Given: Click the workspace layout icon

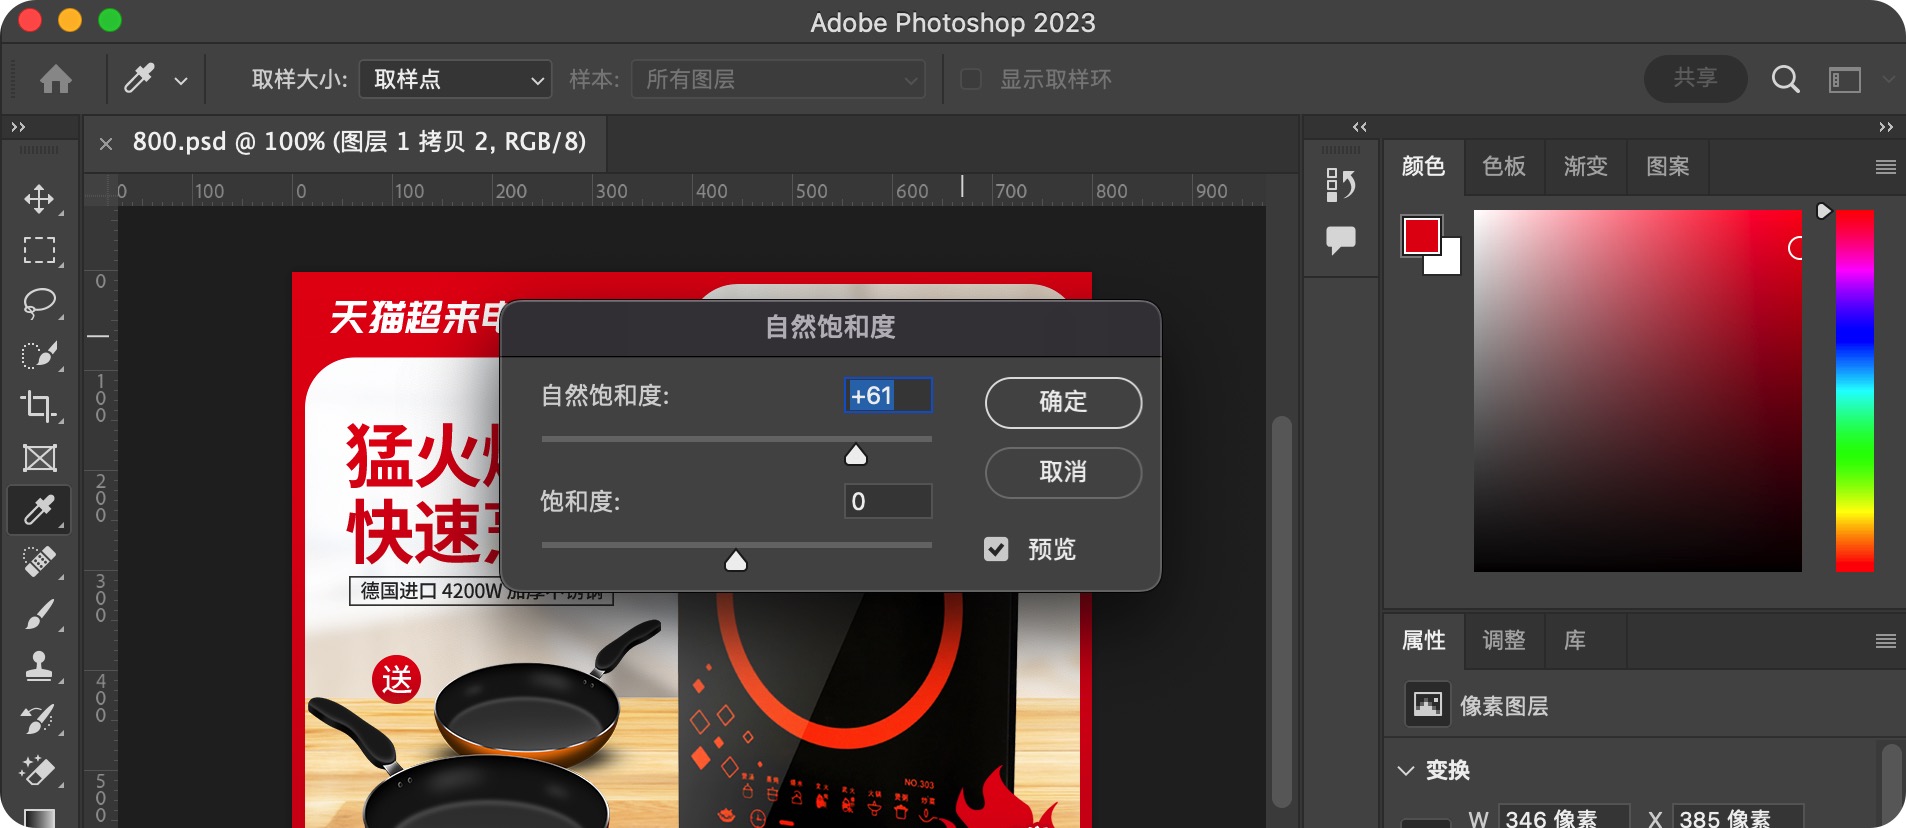Looking at the screenshot, I should (1844, 79).
